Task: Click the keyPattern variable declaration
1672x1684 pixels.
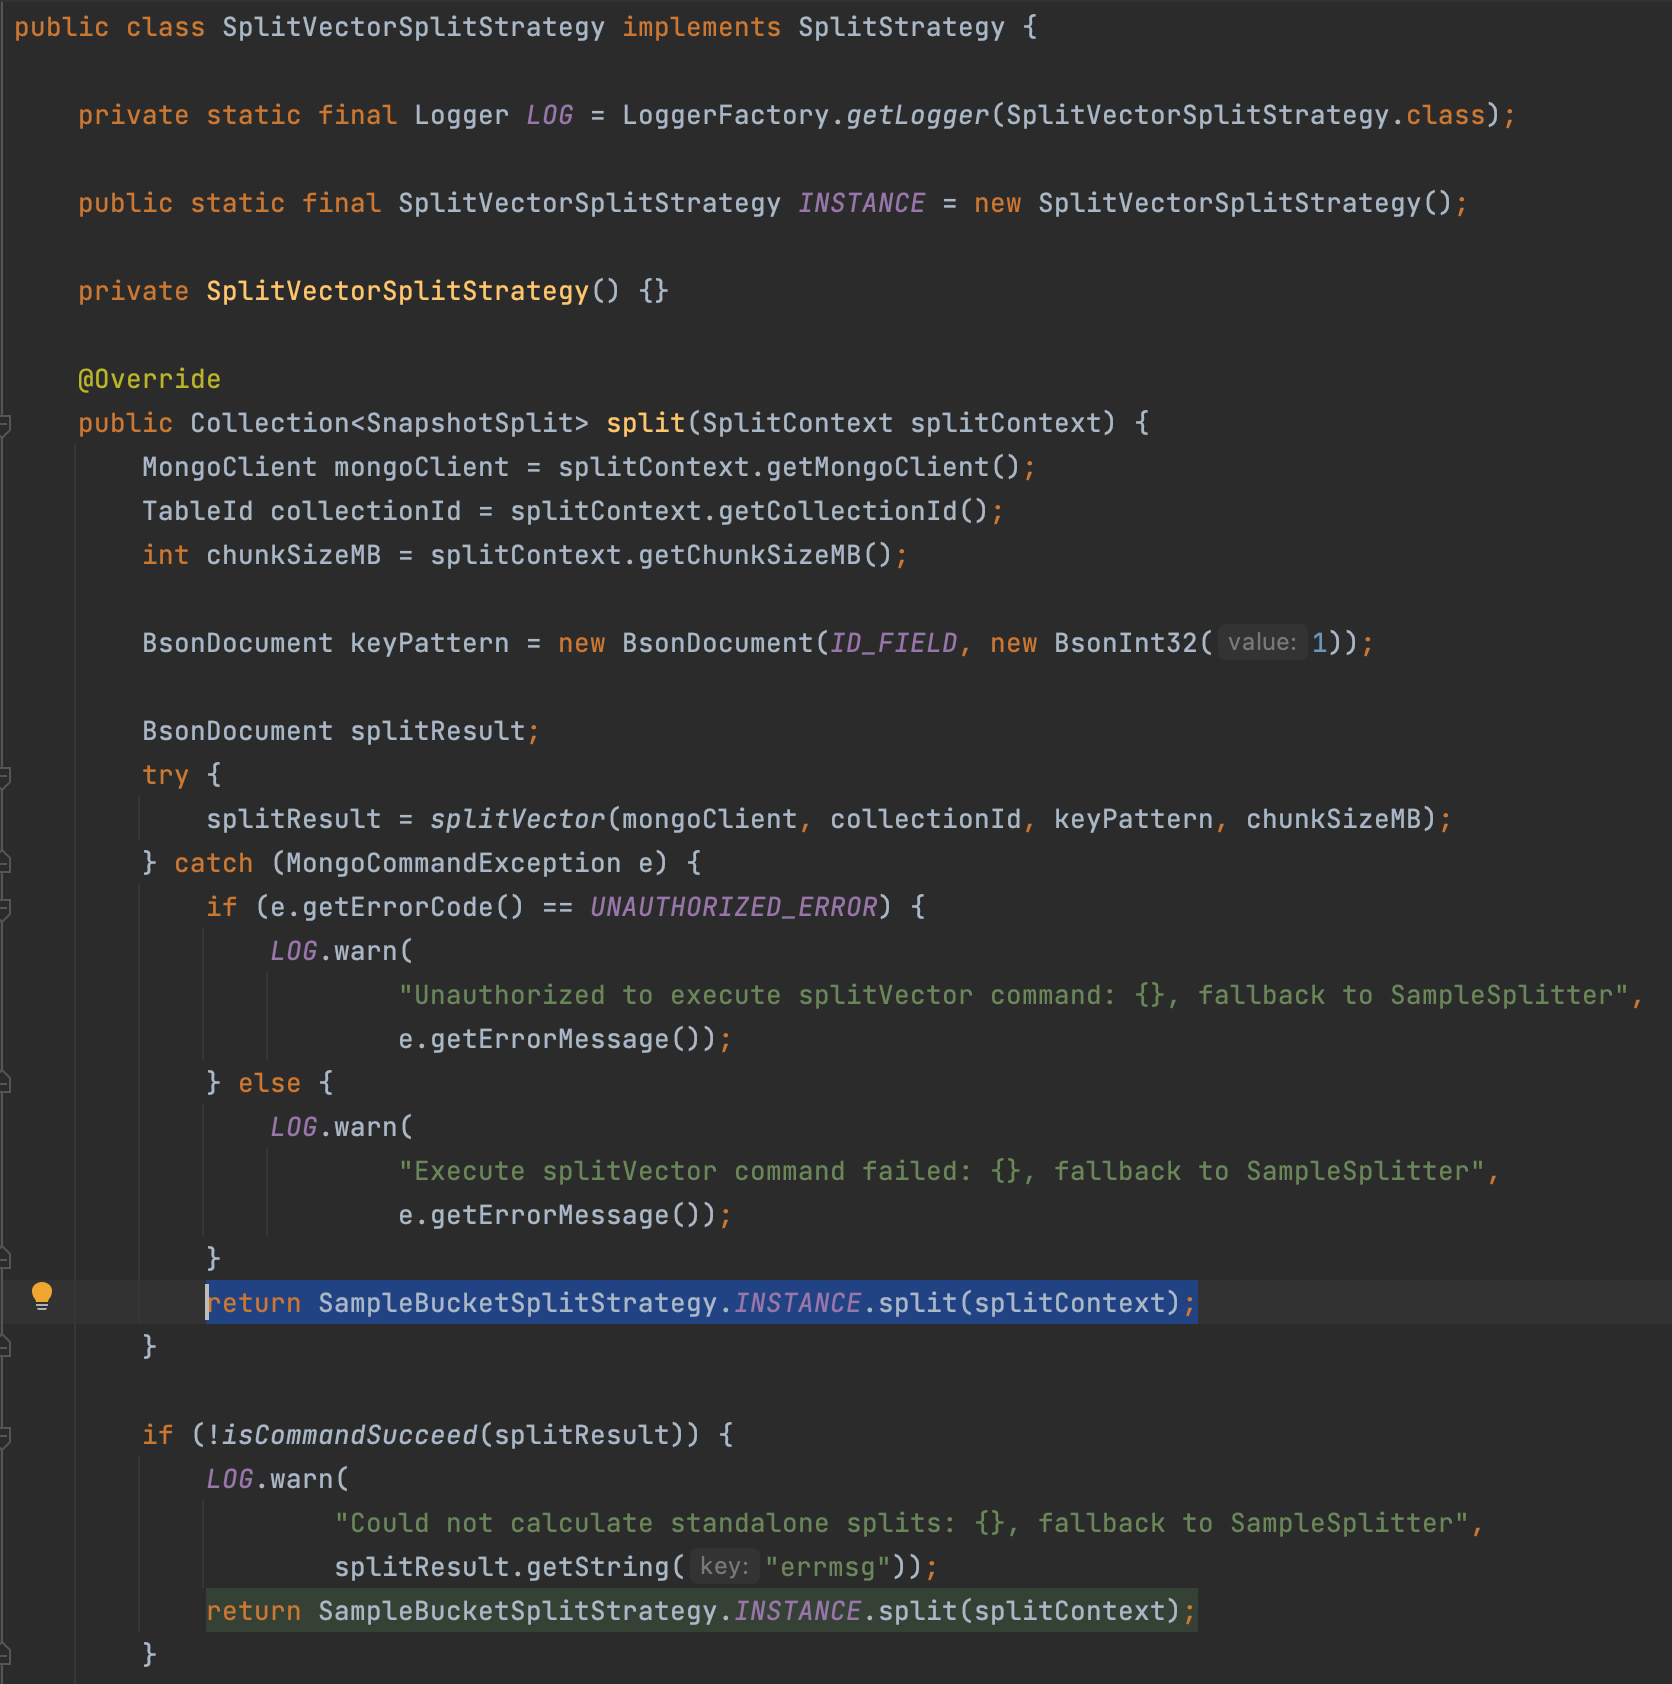Action: click(x=429, y=643)
